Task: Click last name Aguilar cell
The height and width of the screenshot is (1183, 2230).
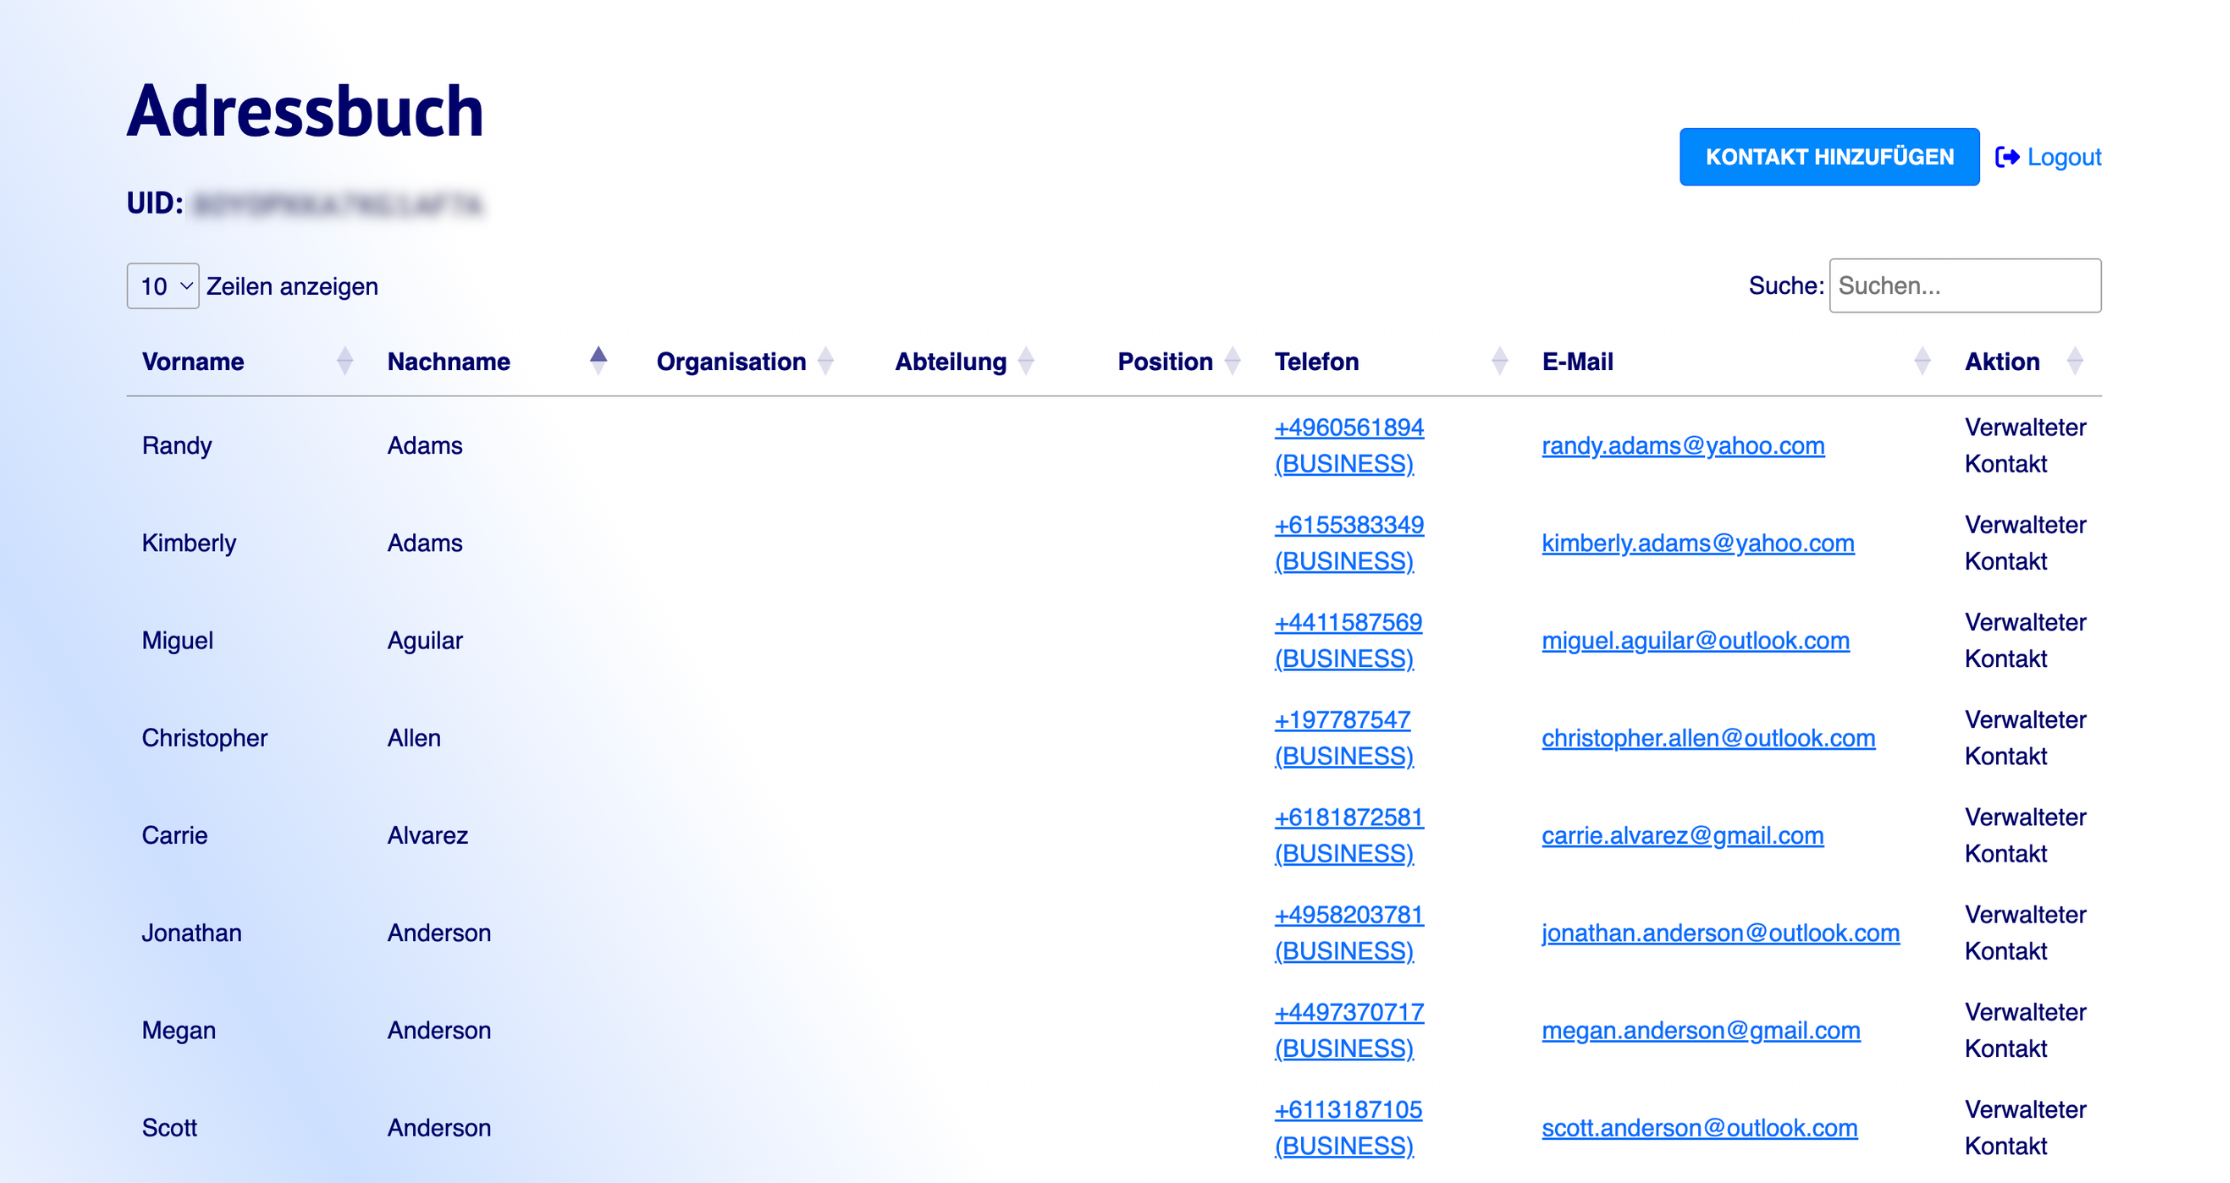Action: 425,640
